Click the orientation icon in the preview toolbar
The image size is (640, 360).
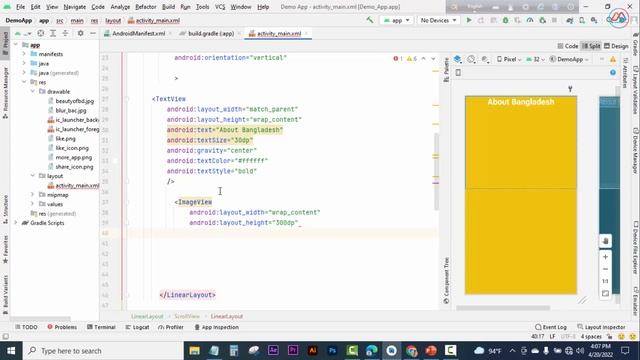471,59
